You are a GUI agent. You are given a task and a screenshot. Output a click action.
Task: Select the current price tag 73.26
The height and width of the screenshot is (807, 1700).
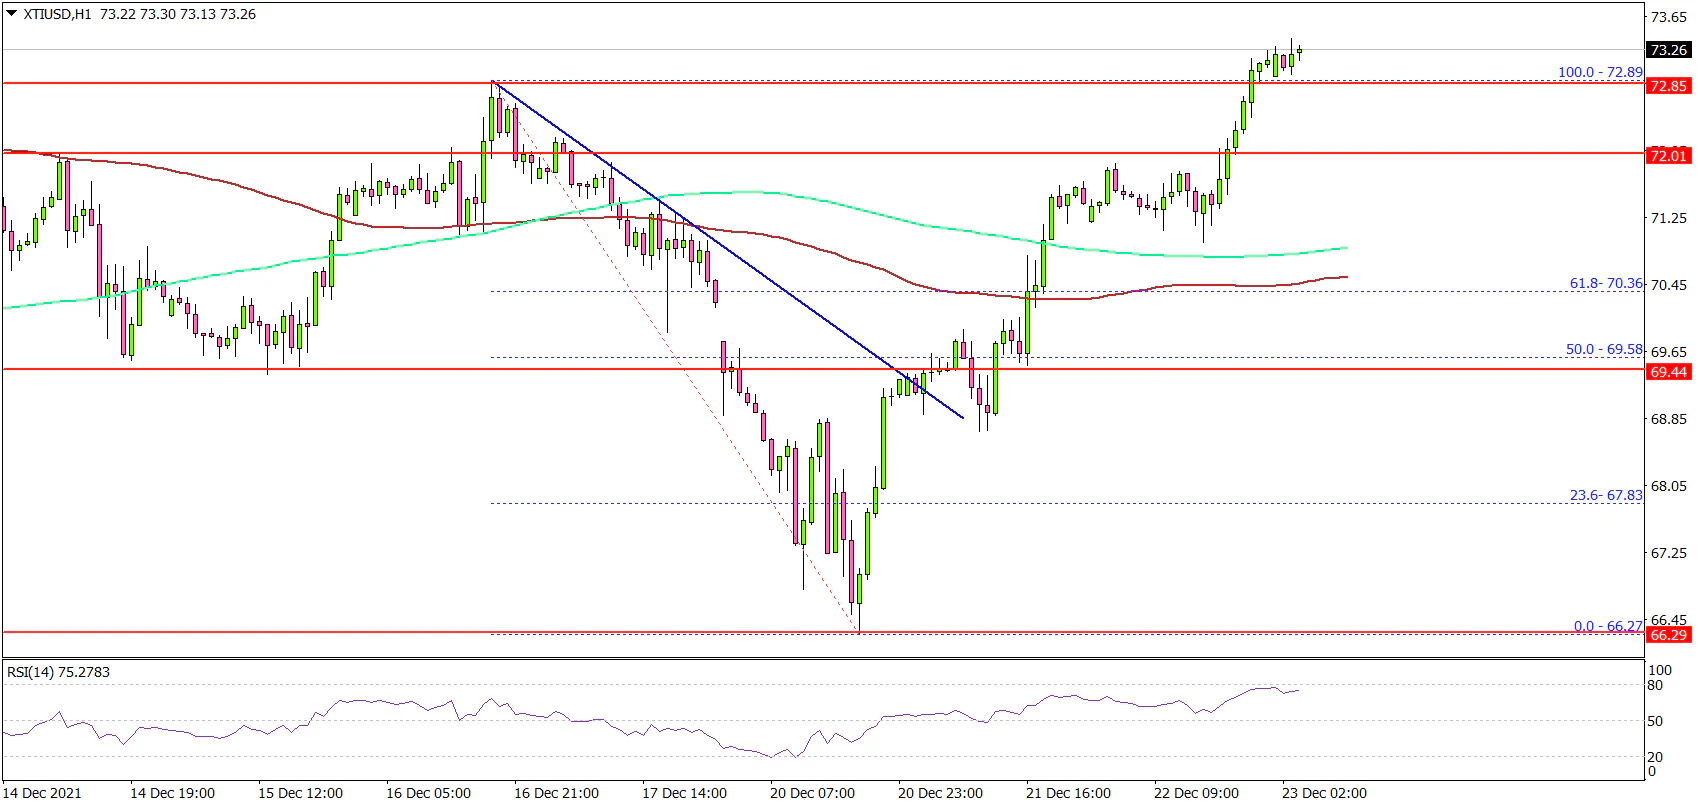pos(1668,50)
